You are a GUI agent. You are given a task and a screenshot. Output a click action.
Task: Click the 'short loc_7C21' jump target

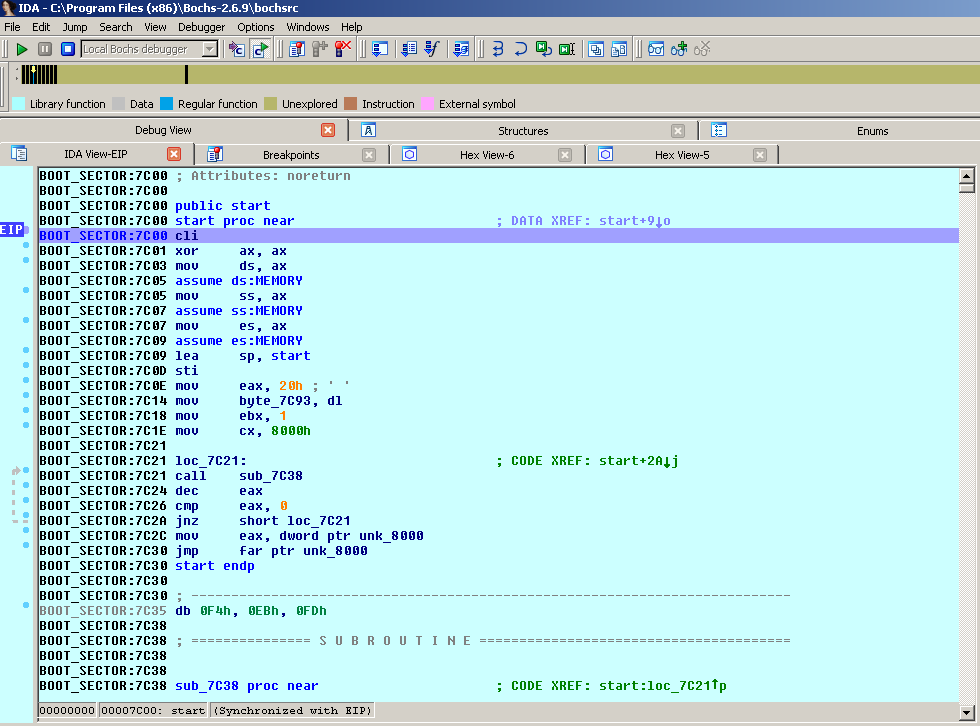coord(294,520)
